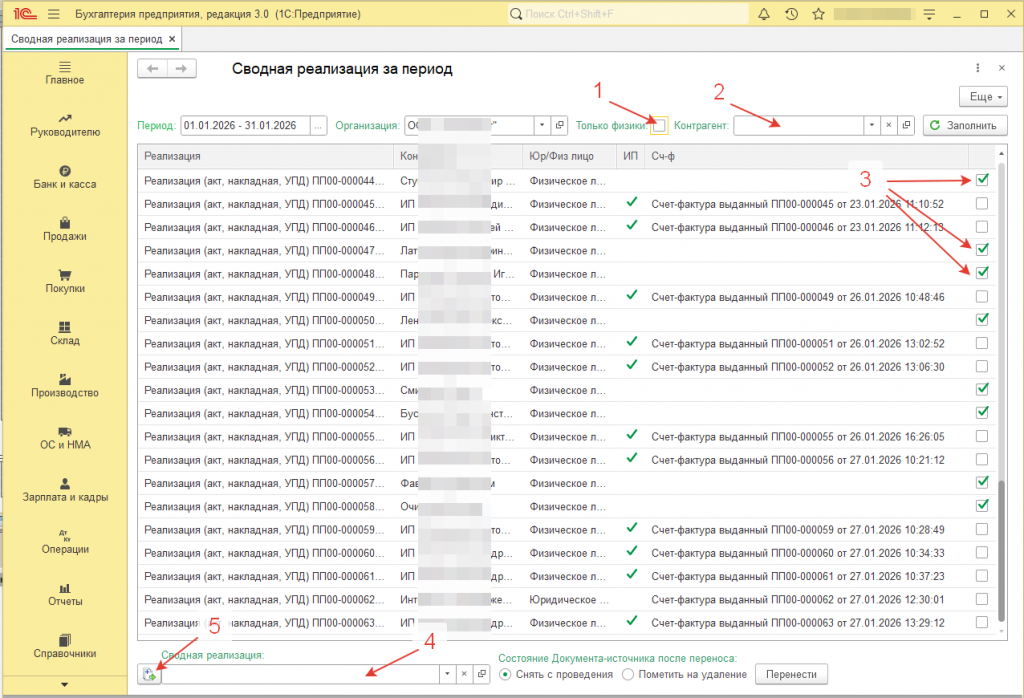
Task: Sort by ИП column header
Action: click(630, 156)
